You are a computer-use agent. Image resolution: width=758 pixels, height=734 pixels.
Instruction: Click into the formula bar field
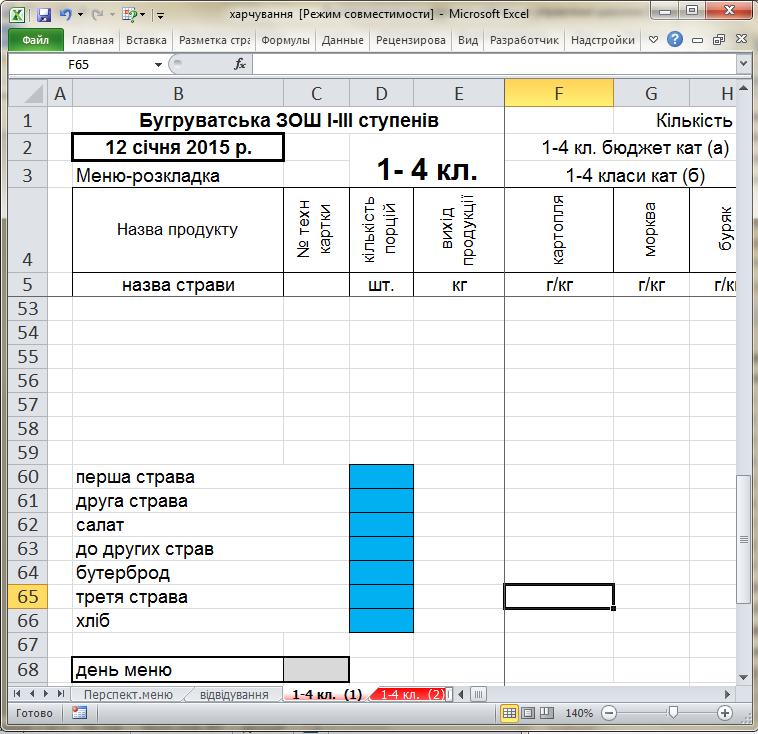[493, 64]
